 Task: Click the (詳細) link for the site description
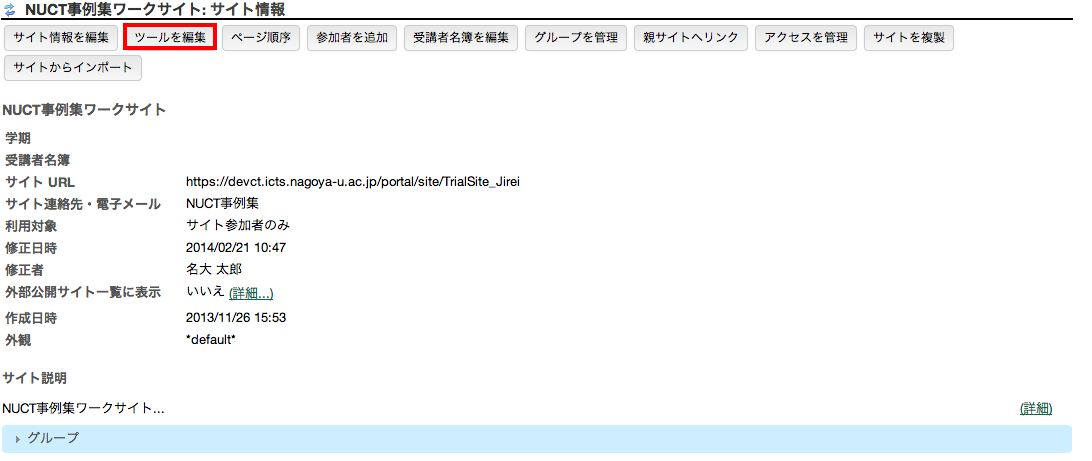point(1035,408)
